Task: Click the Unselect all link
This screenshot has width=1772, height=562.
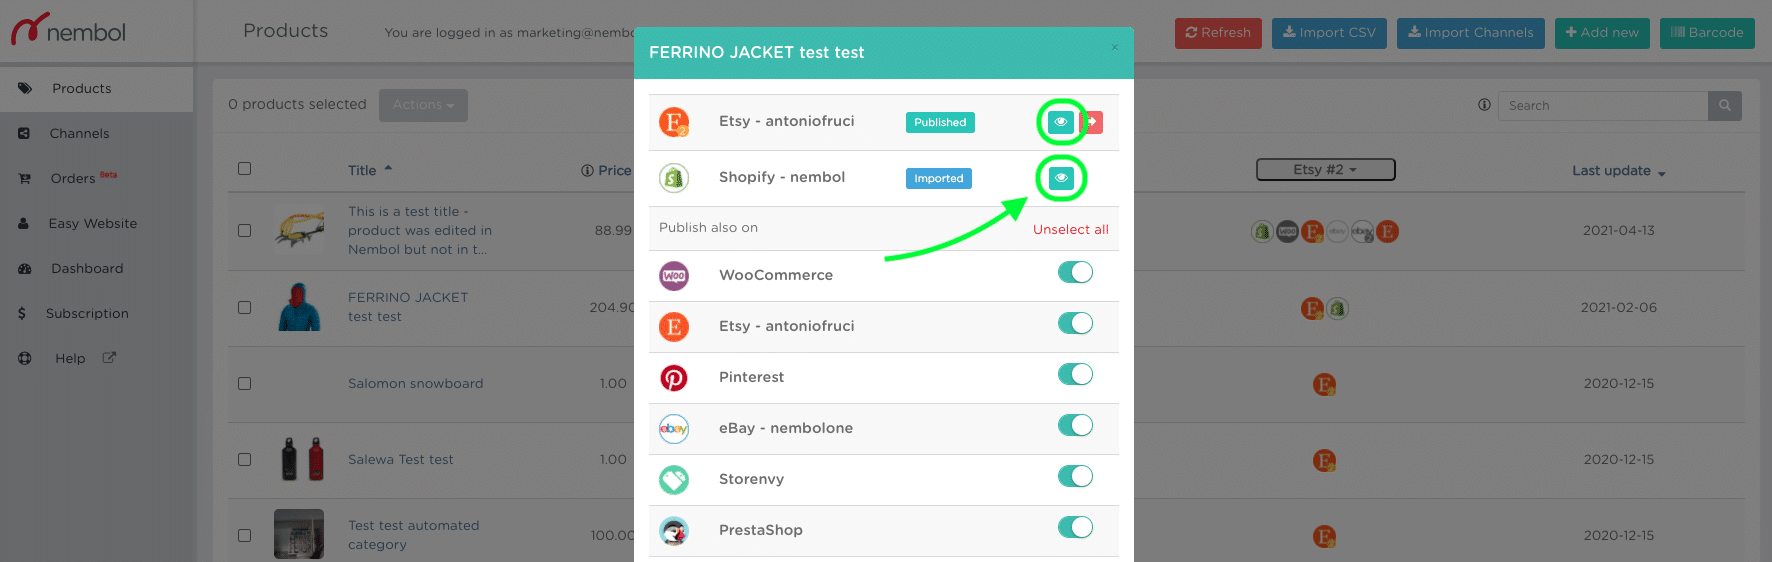Action: click(x=1071, y=229)
